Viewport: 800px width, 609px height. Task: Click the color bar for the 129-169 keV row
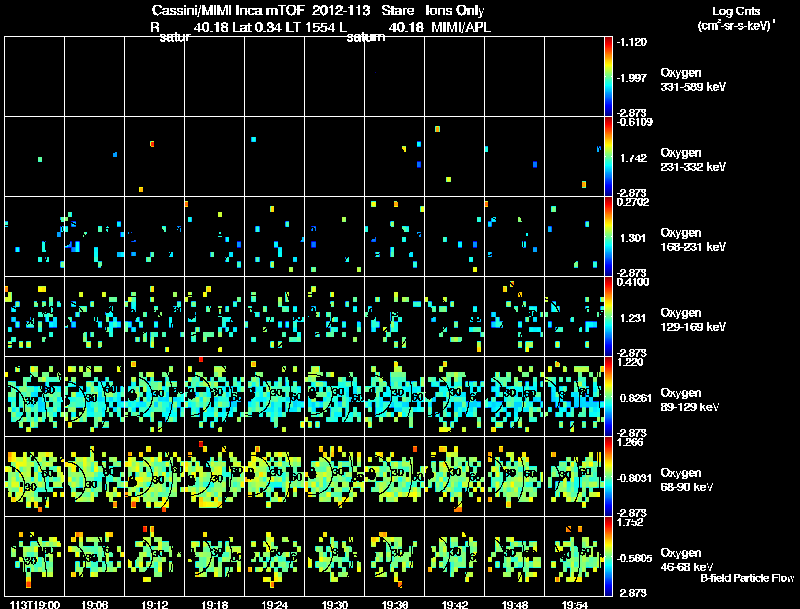(x=608, y=316)
